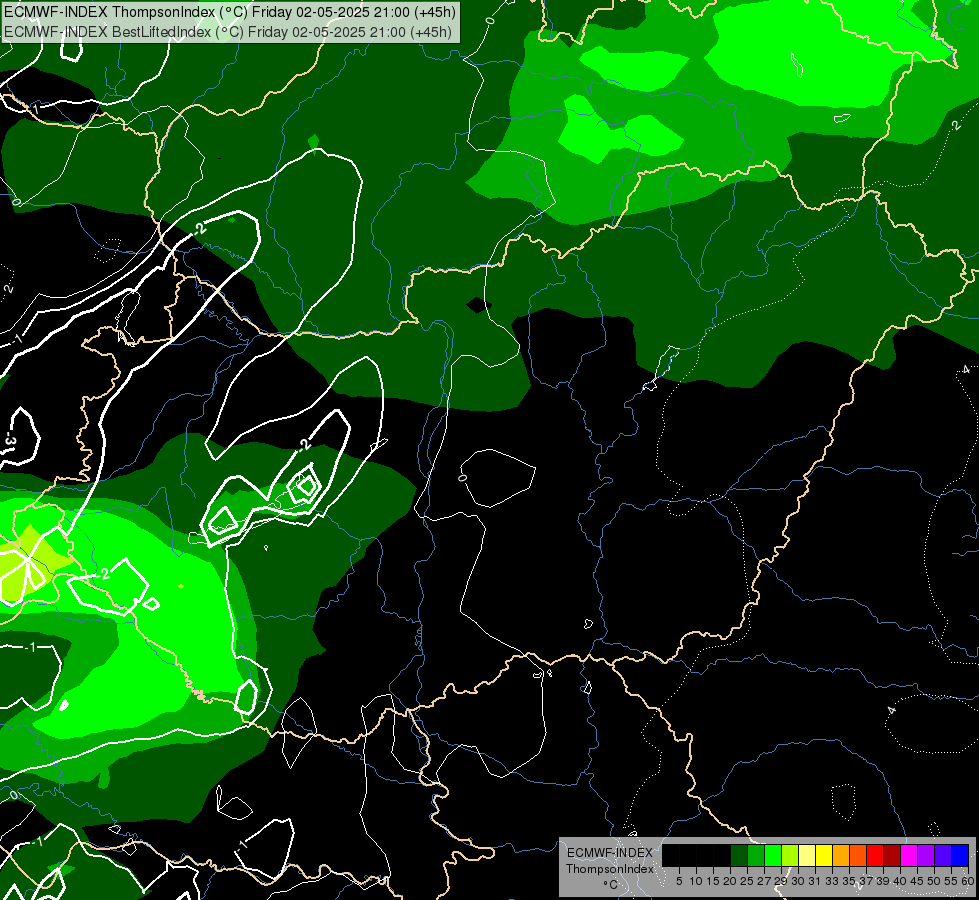Viewport: 979px width, 900px height.
Task: Select the blue 55-60 legend swatch
Action: [x=960, y=855]
